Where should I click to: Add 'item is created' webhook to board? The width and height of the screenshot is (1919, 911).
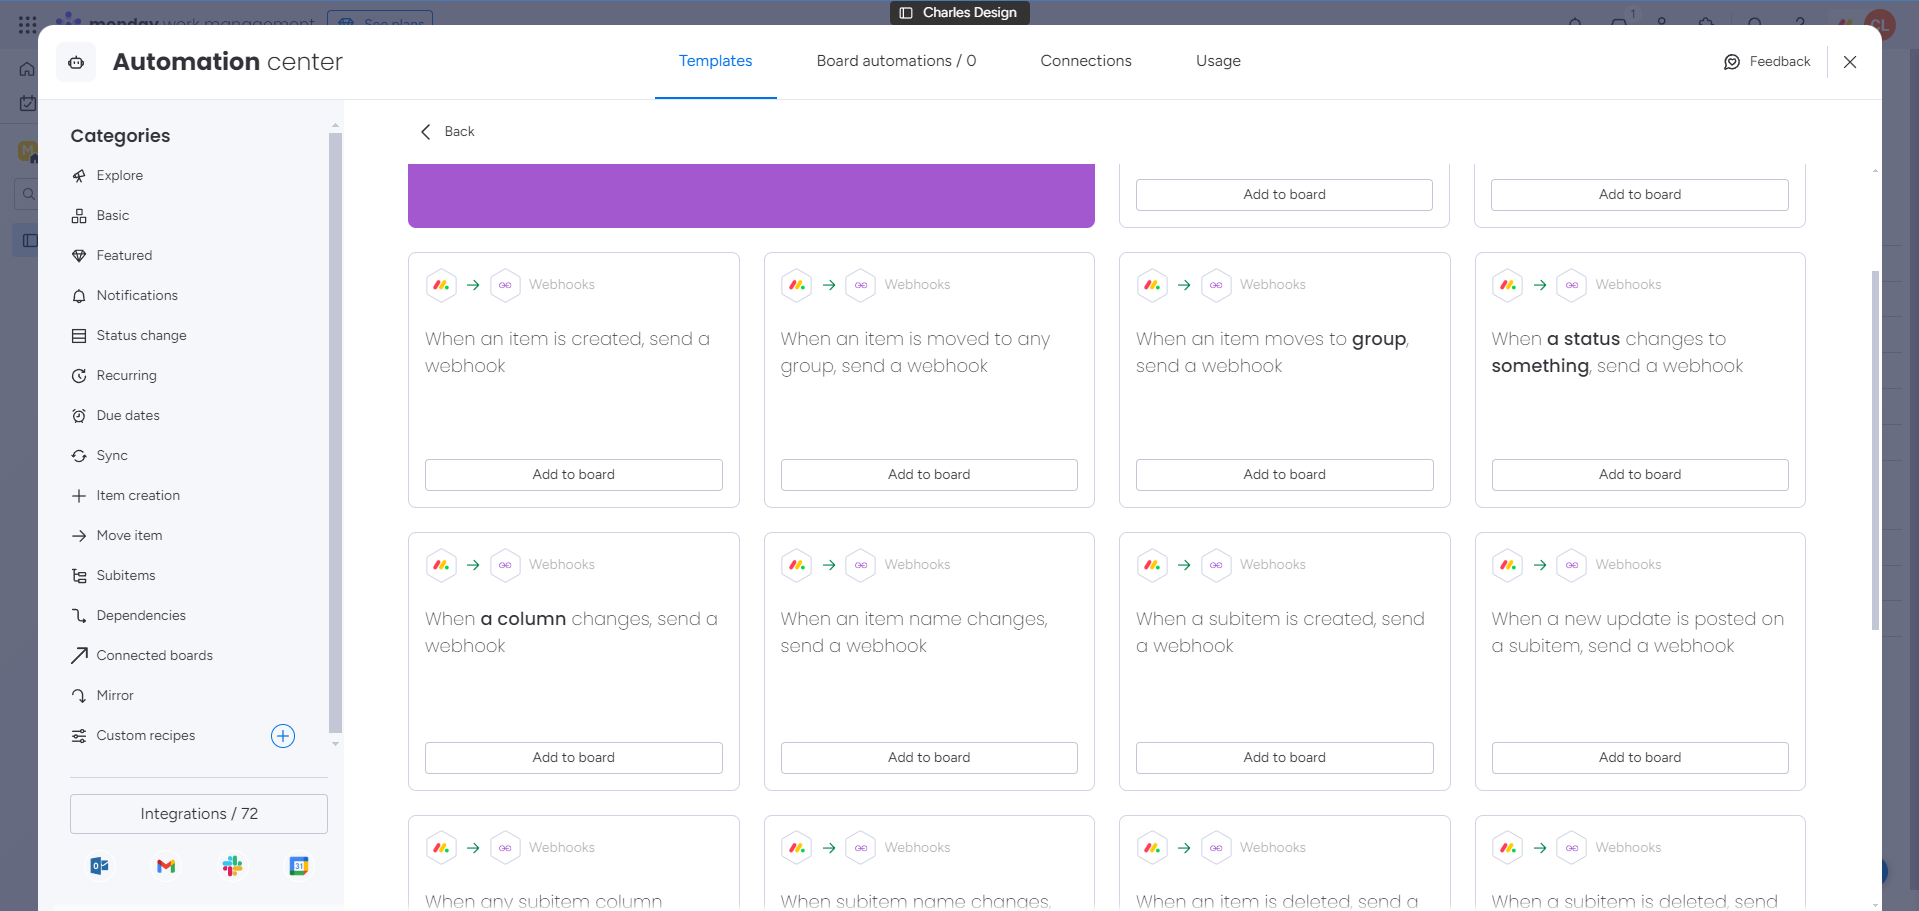[x=573, y=475]
